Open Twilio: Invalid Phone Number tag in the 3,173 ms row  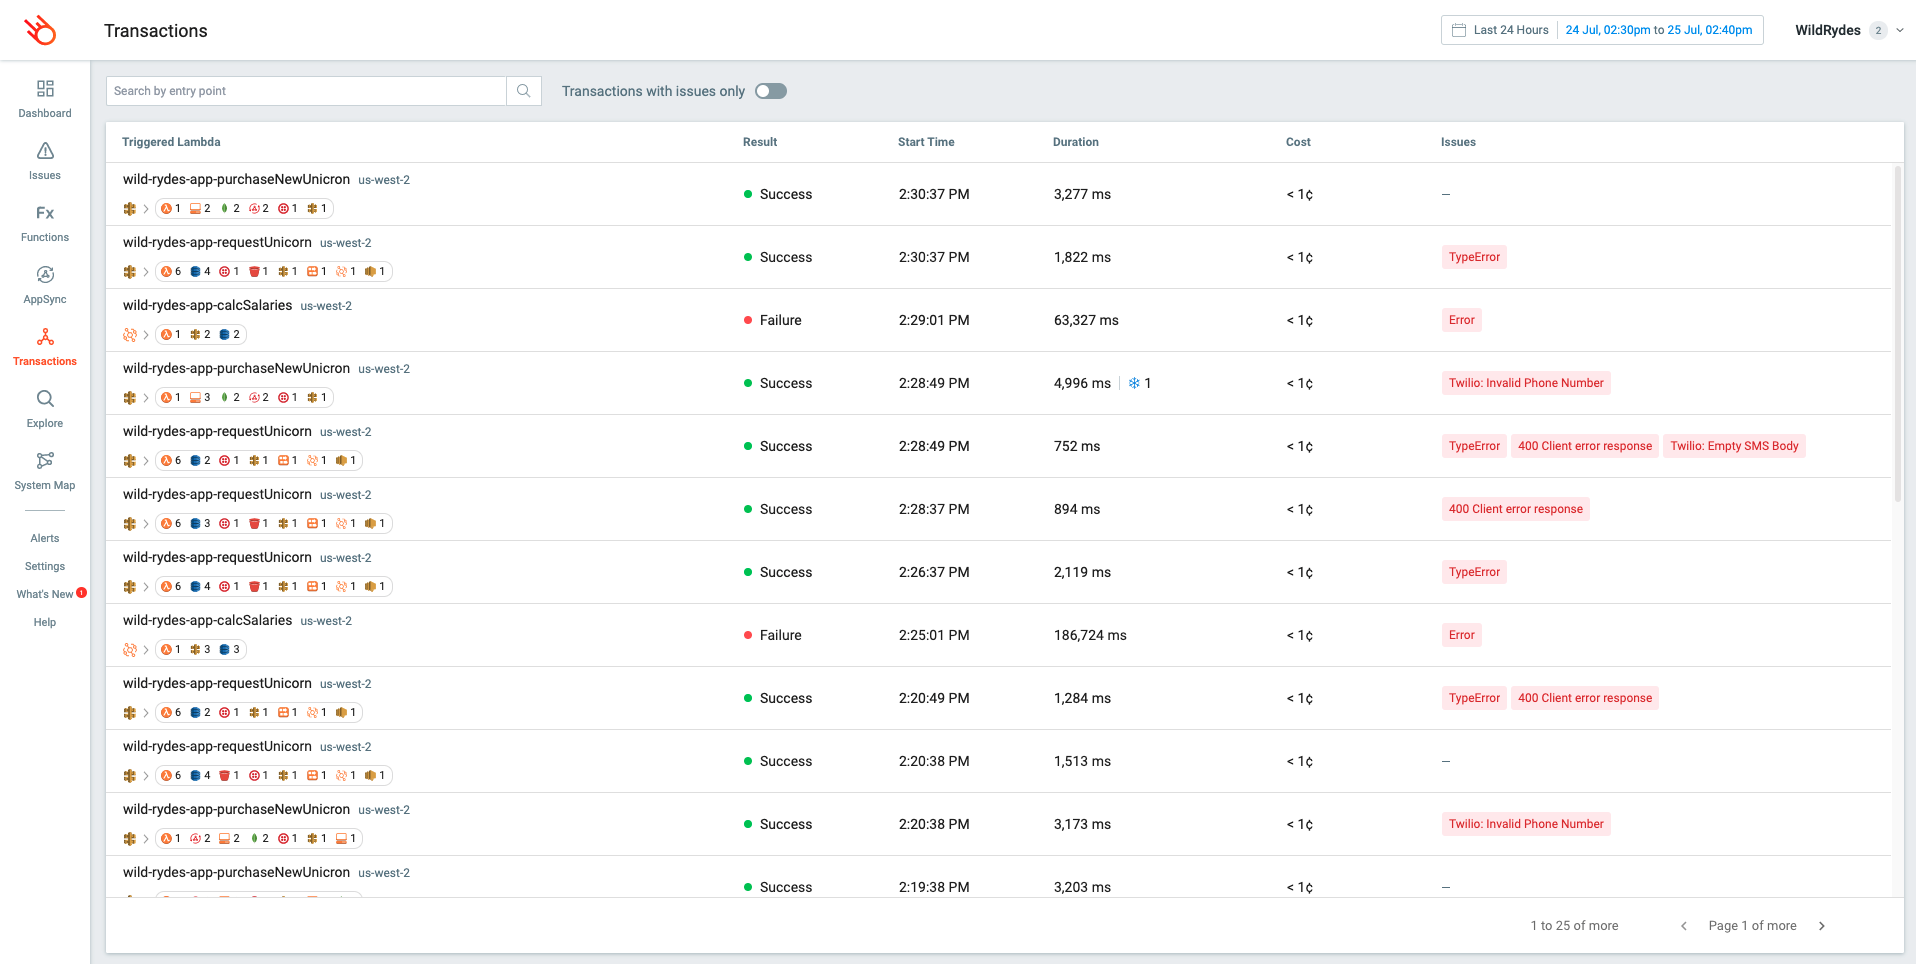pyautogui.click(x=1526, y=824)
